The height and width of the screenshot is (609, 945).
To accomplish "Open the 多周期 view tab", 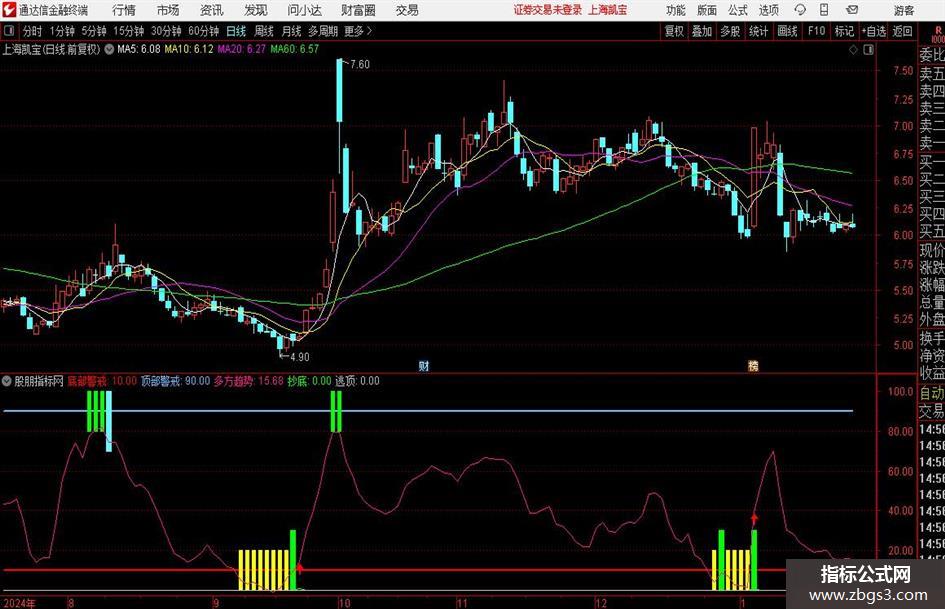I will (x=323, y=31).
